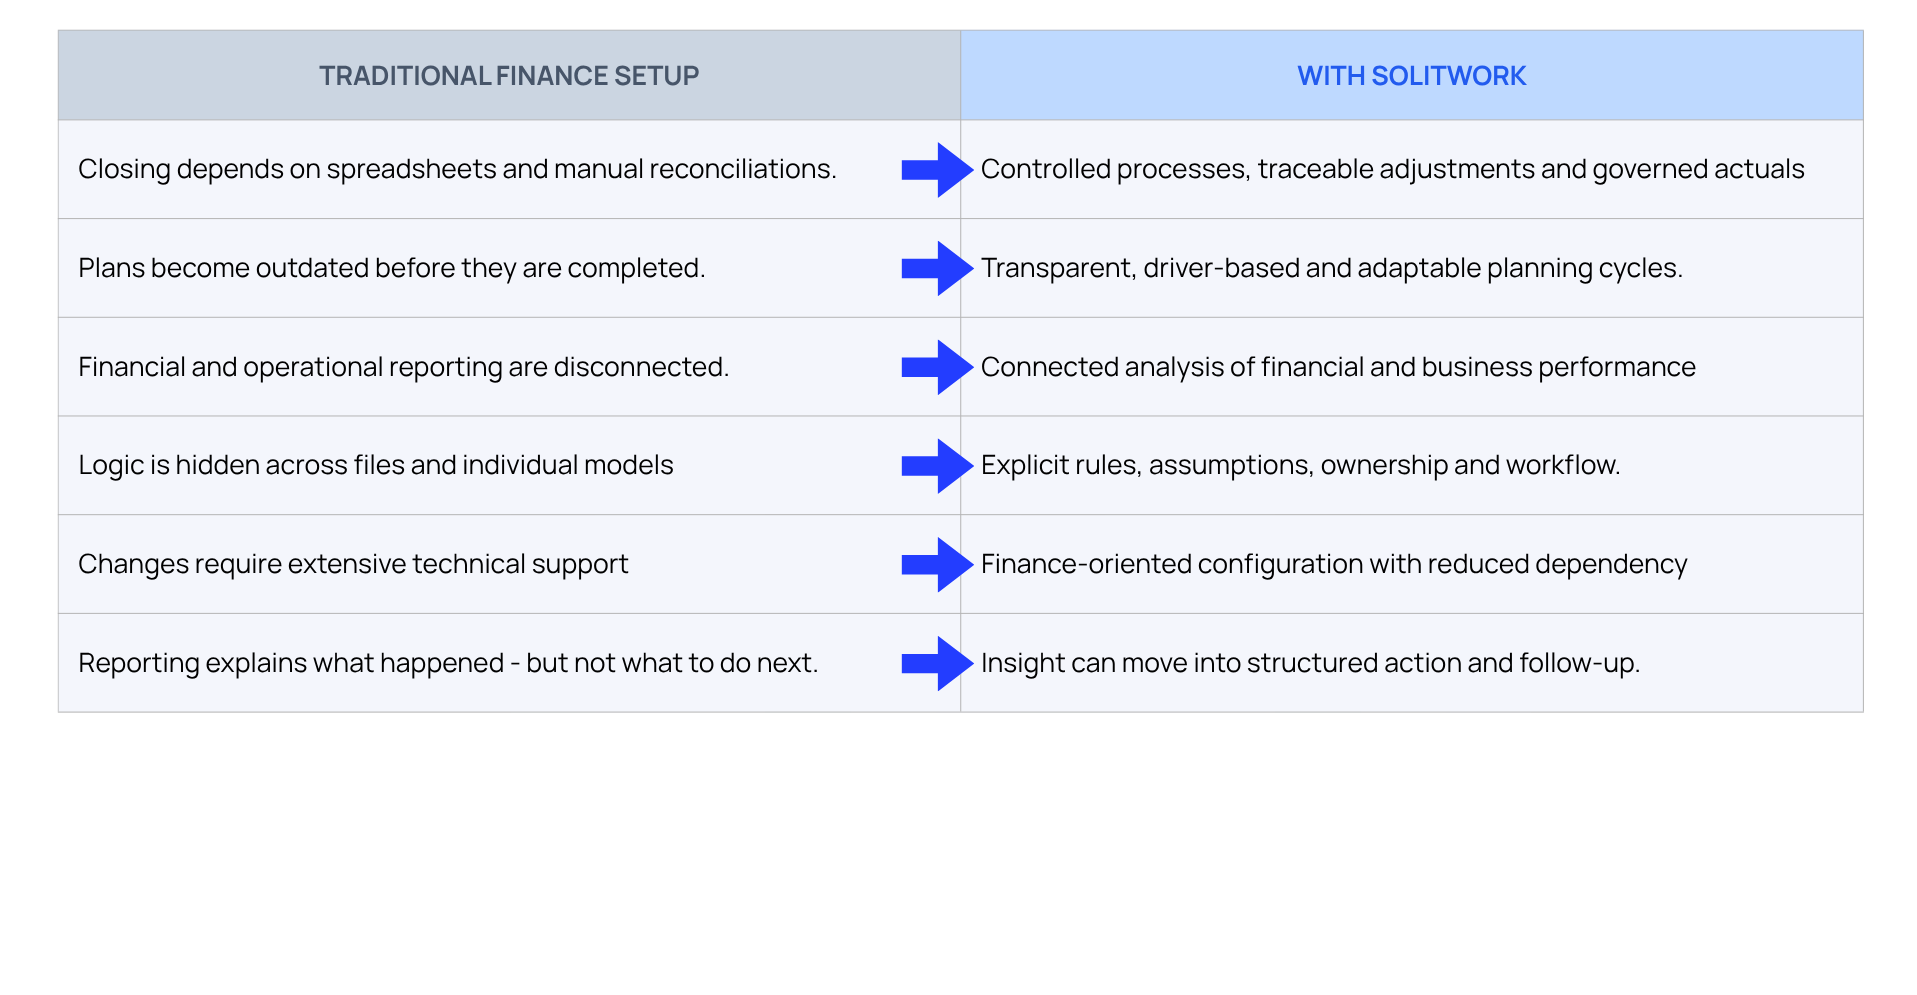Click Finance-oriented configuration with reduced dependency

tap(1334, 565)
